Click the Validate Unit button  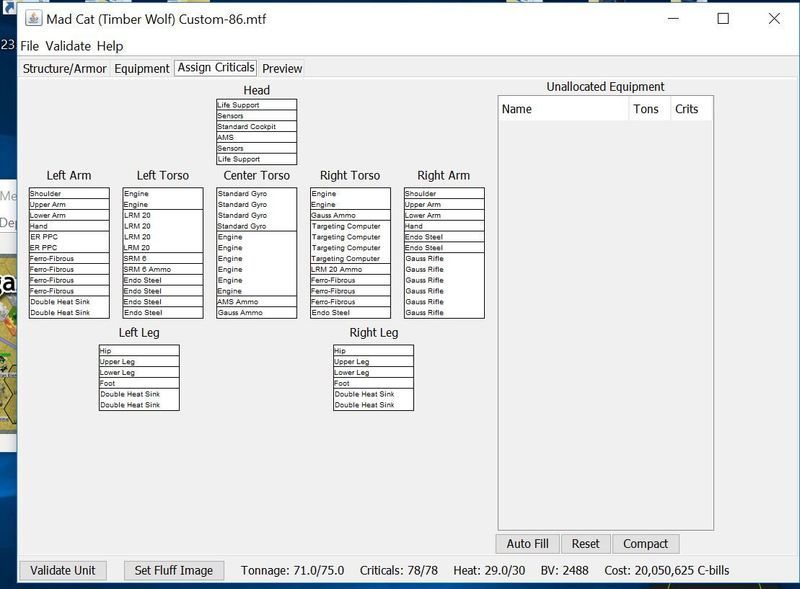tap(63, 570)
